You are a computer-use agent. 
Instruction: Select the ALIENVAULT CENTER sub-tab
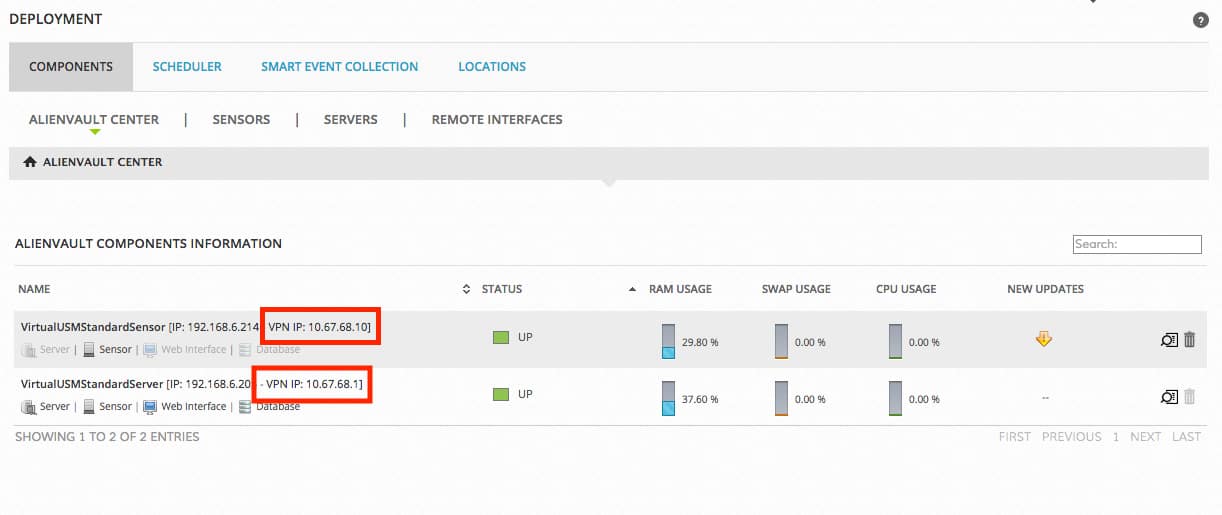94,119
